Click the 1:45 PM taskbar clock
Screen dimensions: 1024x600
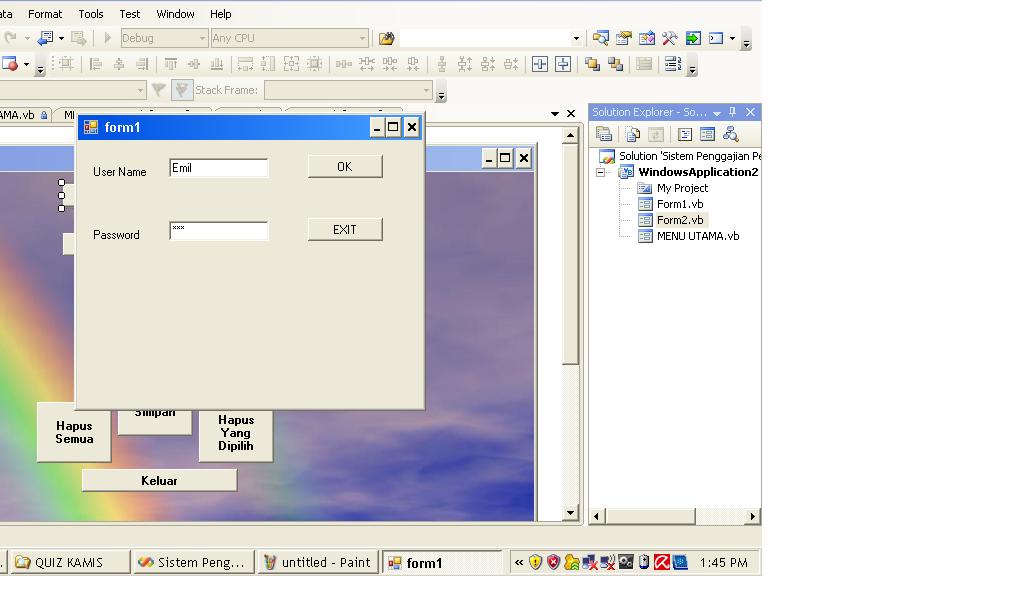[x=724, y=562]
